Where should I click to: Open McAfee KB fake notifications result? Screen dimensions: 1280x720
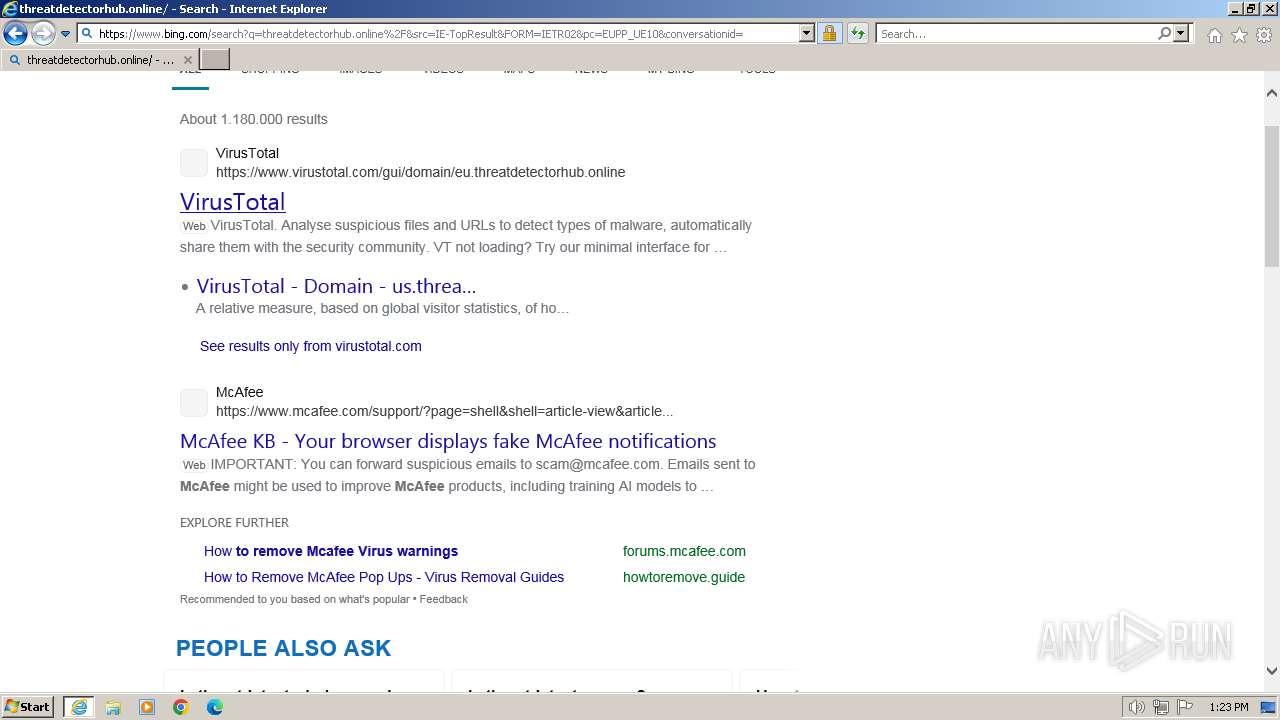click(x=448, y=441)
